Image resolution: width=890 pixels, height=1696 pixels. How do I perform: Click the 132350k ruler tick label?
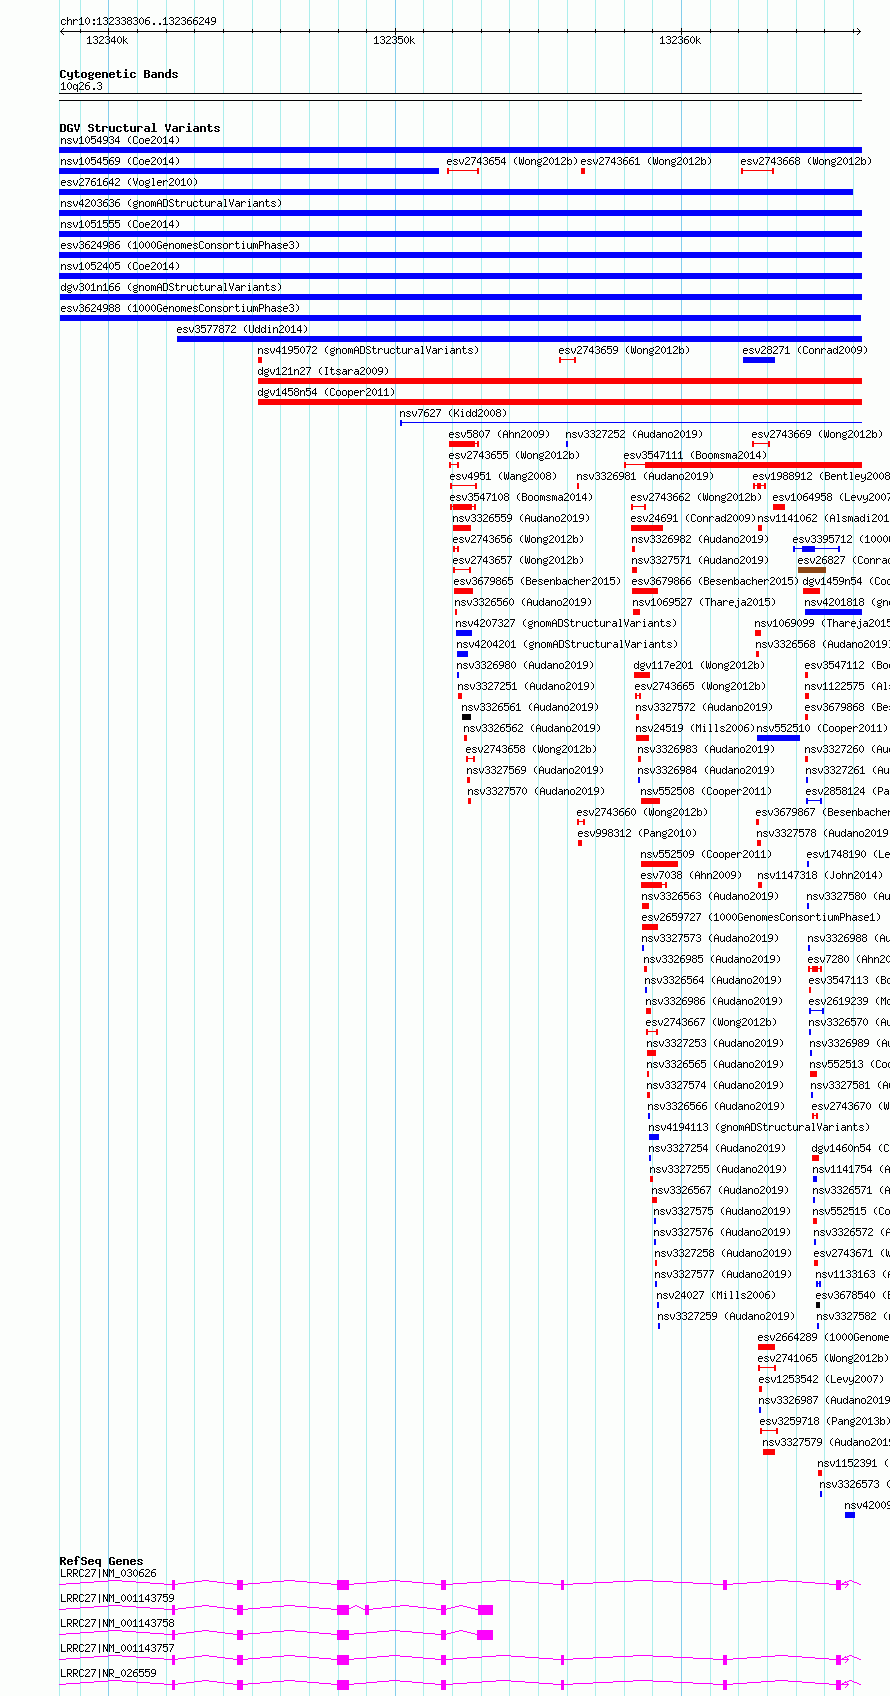pos(394,40)
